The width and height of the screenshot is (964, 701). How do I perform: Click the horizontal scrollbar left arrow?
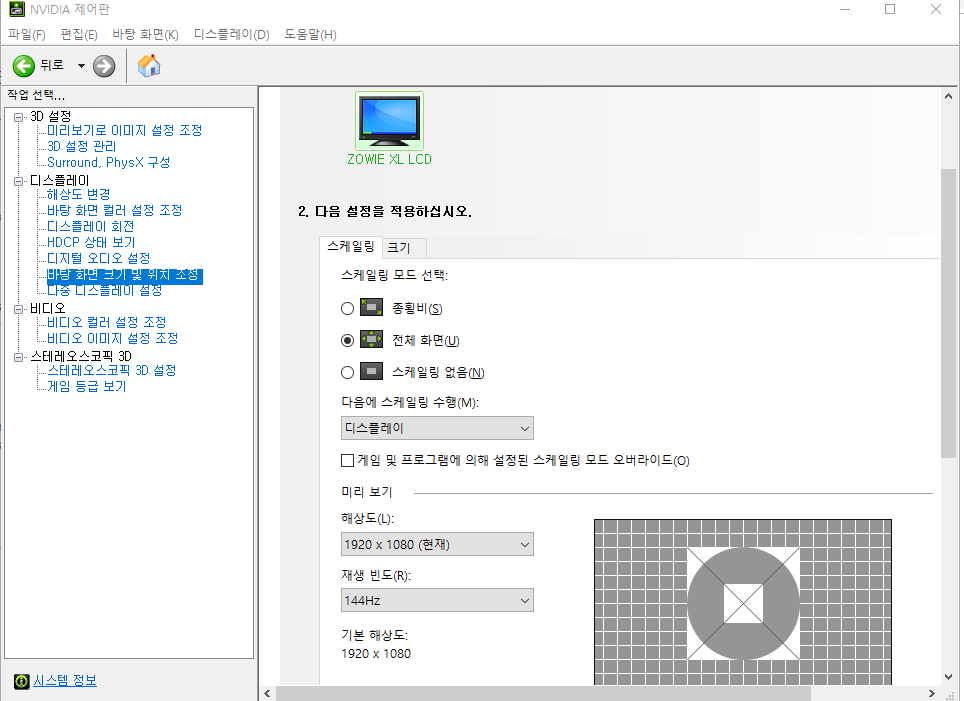coord(267,693)
